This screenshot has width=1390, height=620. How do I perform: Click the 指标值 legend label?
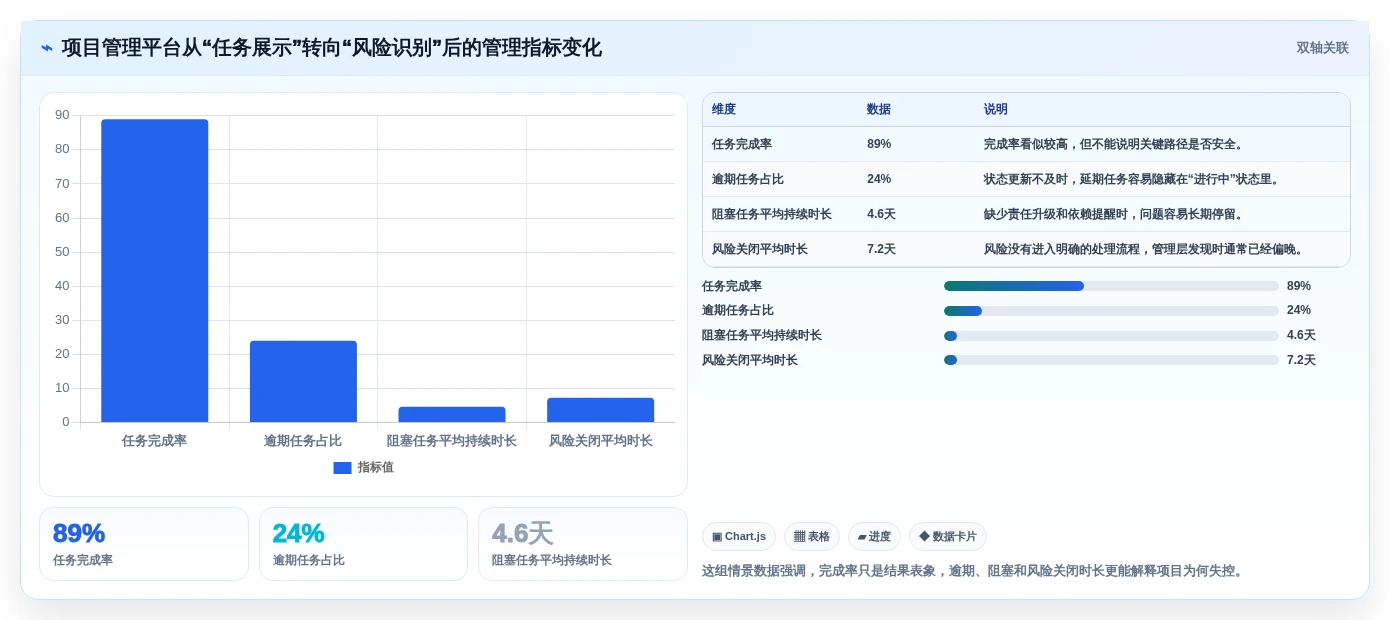click(375, 467)
